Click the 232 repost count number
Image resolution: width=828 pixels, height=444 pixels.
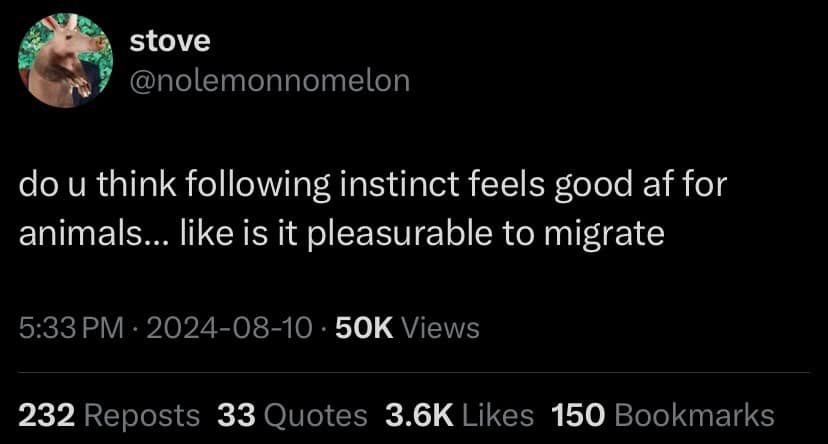click(47, 415)
